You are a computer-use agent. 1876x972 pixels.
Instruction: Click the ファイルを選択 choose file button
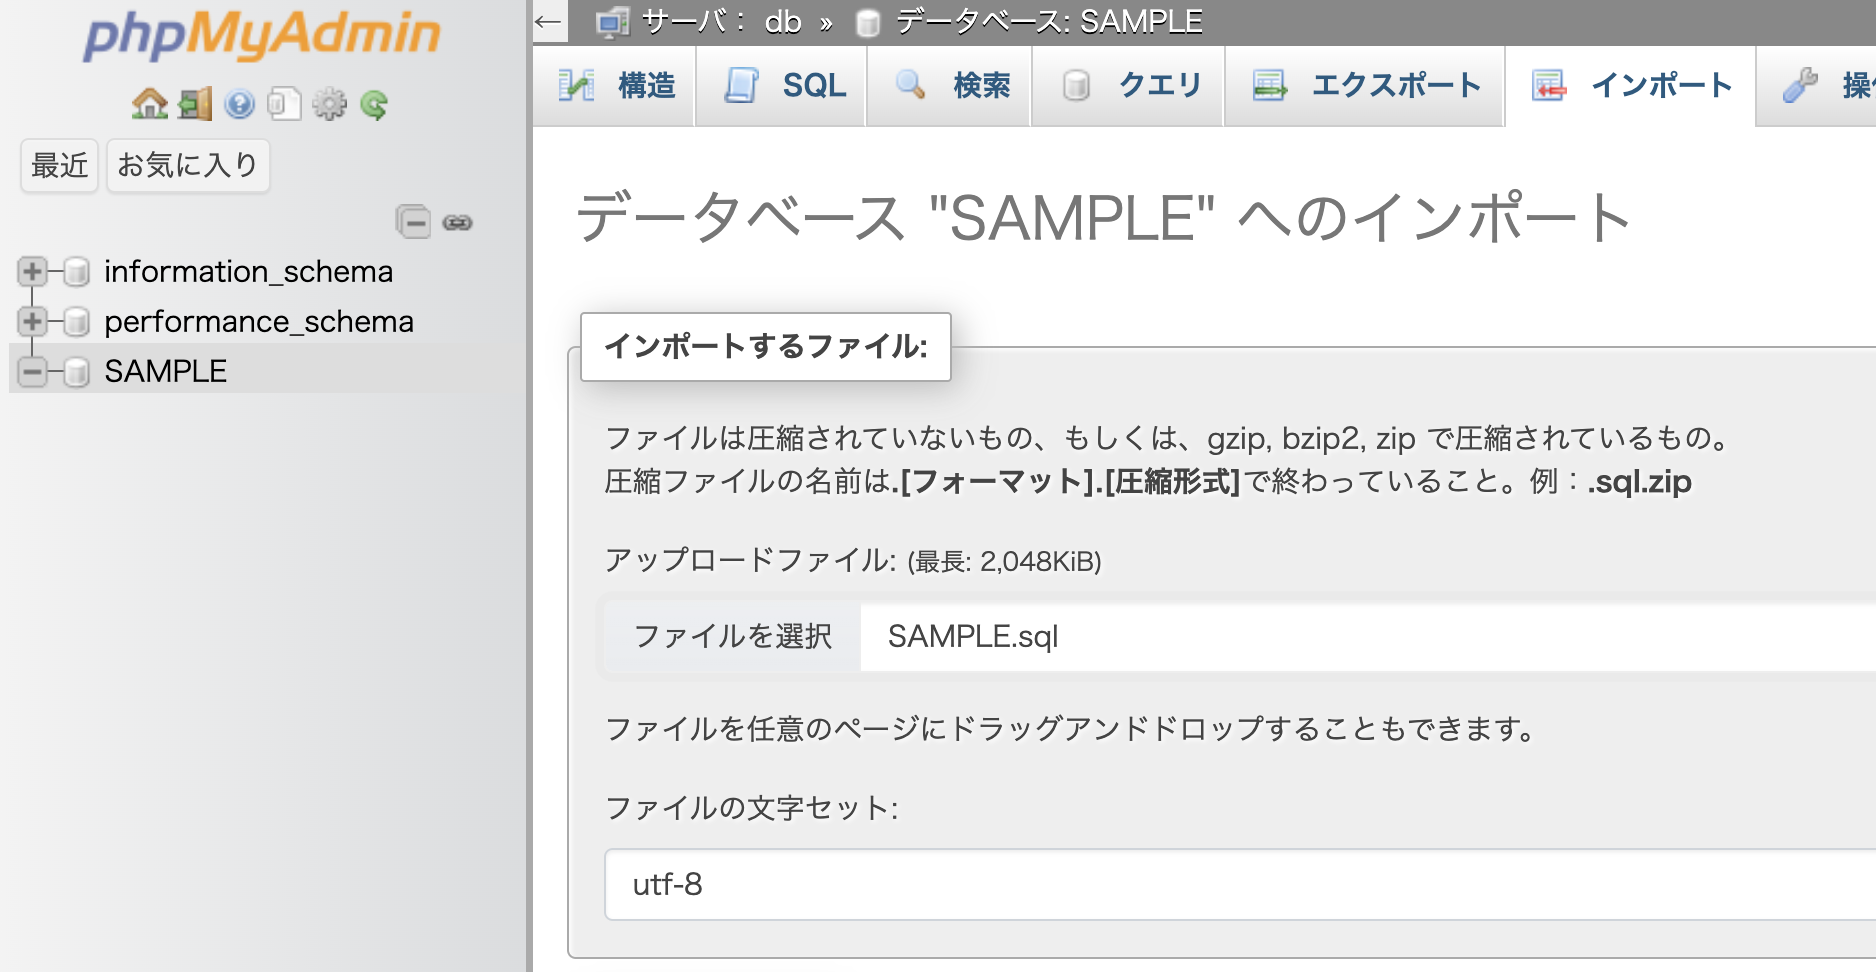point(733,636)
